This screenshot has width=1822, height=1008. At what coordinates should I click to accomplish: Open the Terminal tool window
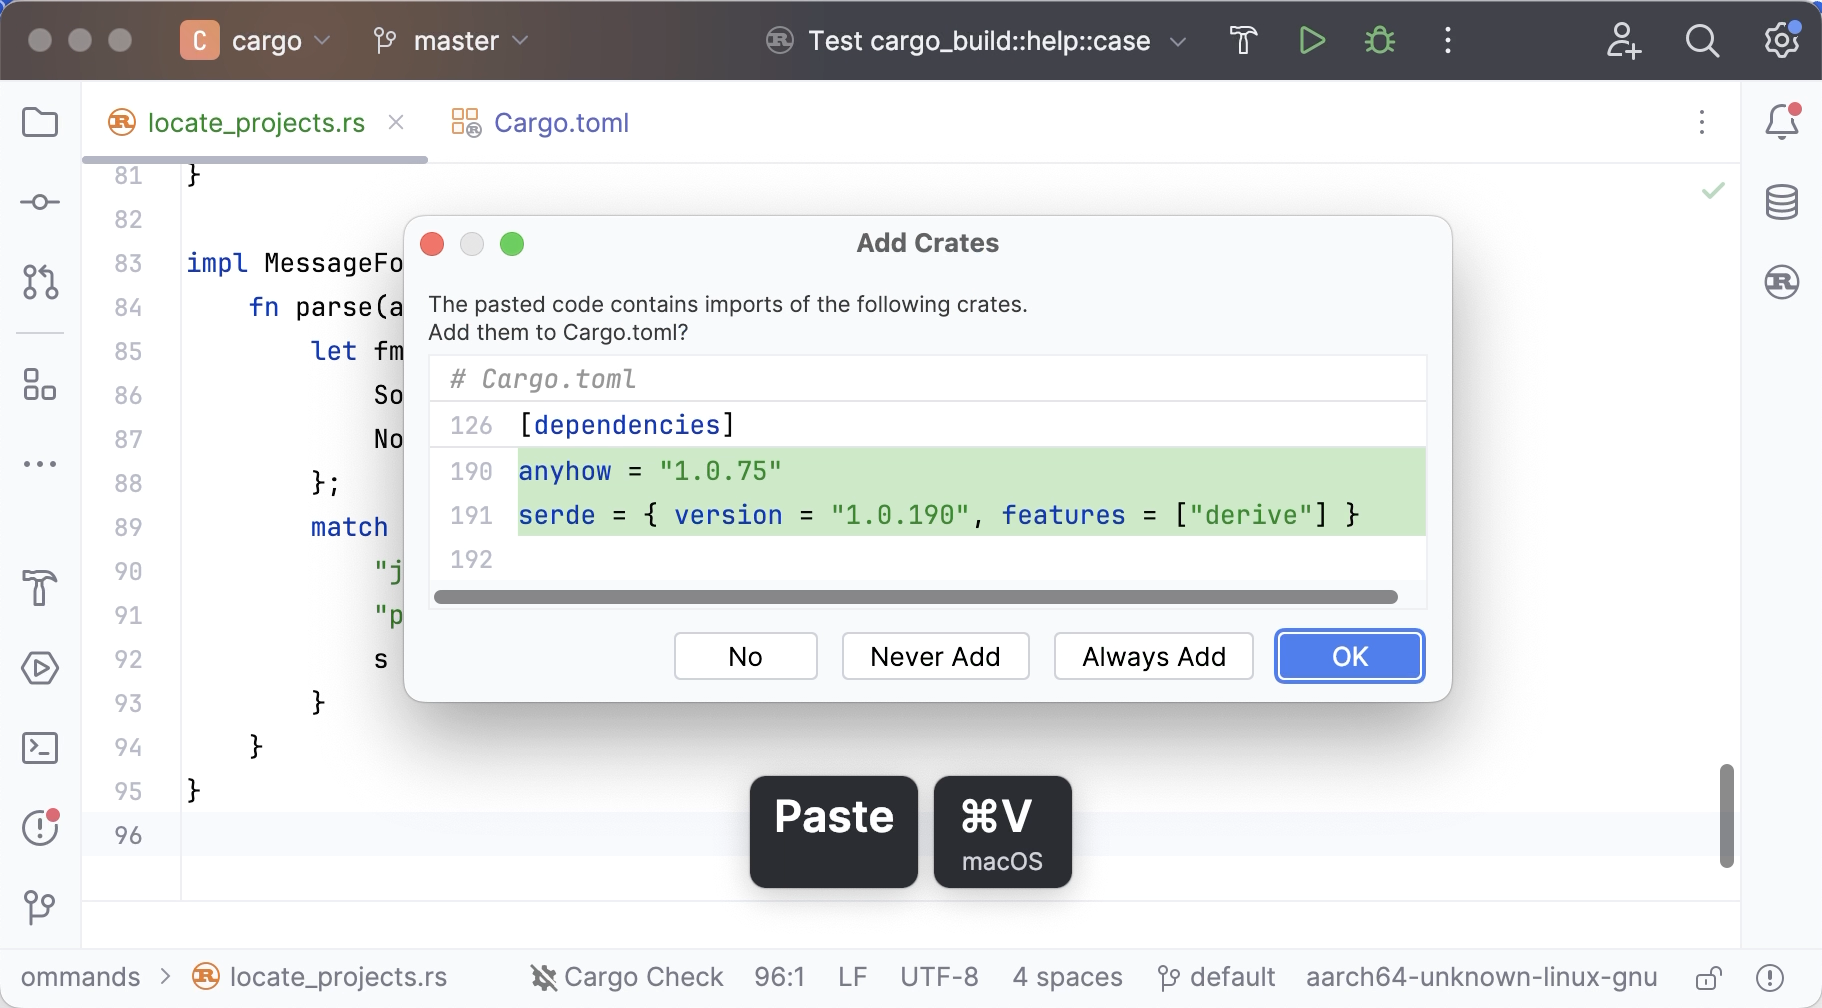(40, 748)
